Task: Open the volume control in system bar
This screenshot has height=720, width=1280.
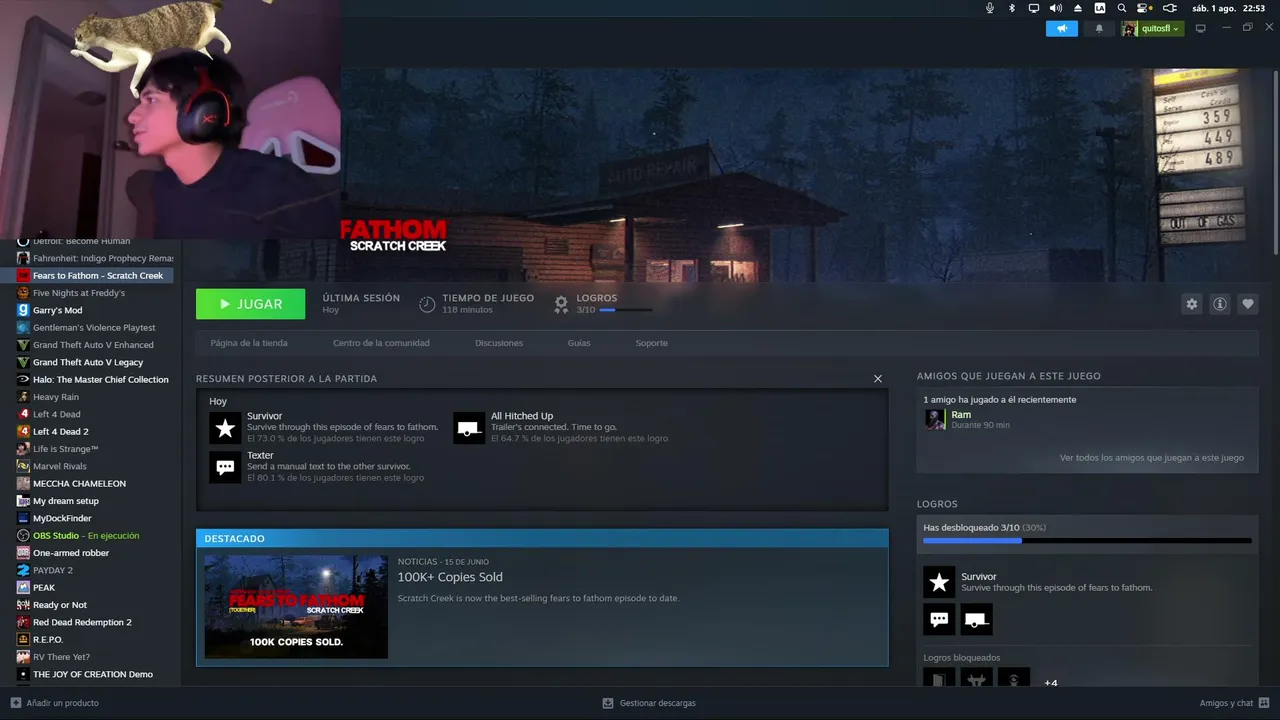Action: (x=1056, y=8)
